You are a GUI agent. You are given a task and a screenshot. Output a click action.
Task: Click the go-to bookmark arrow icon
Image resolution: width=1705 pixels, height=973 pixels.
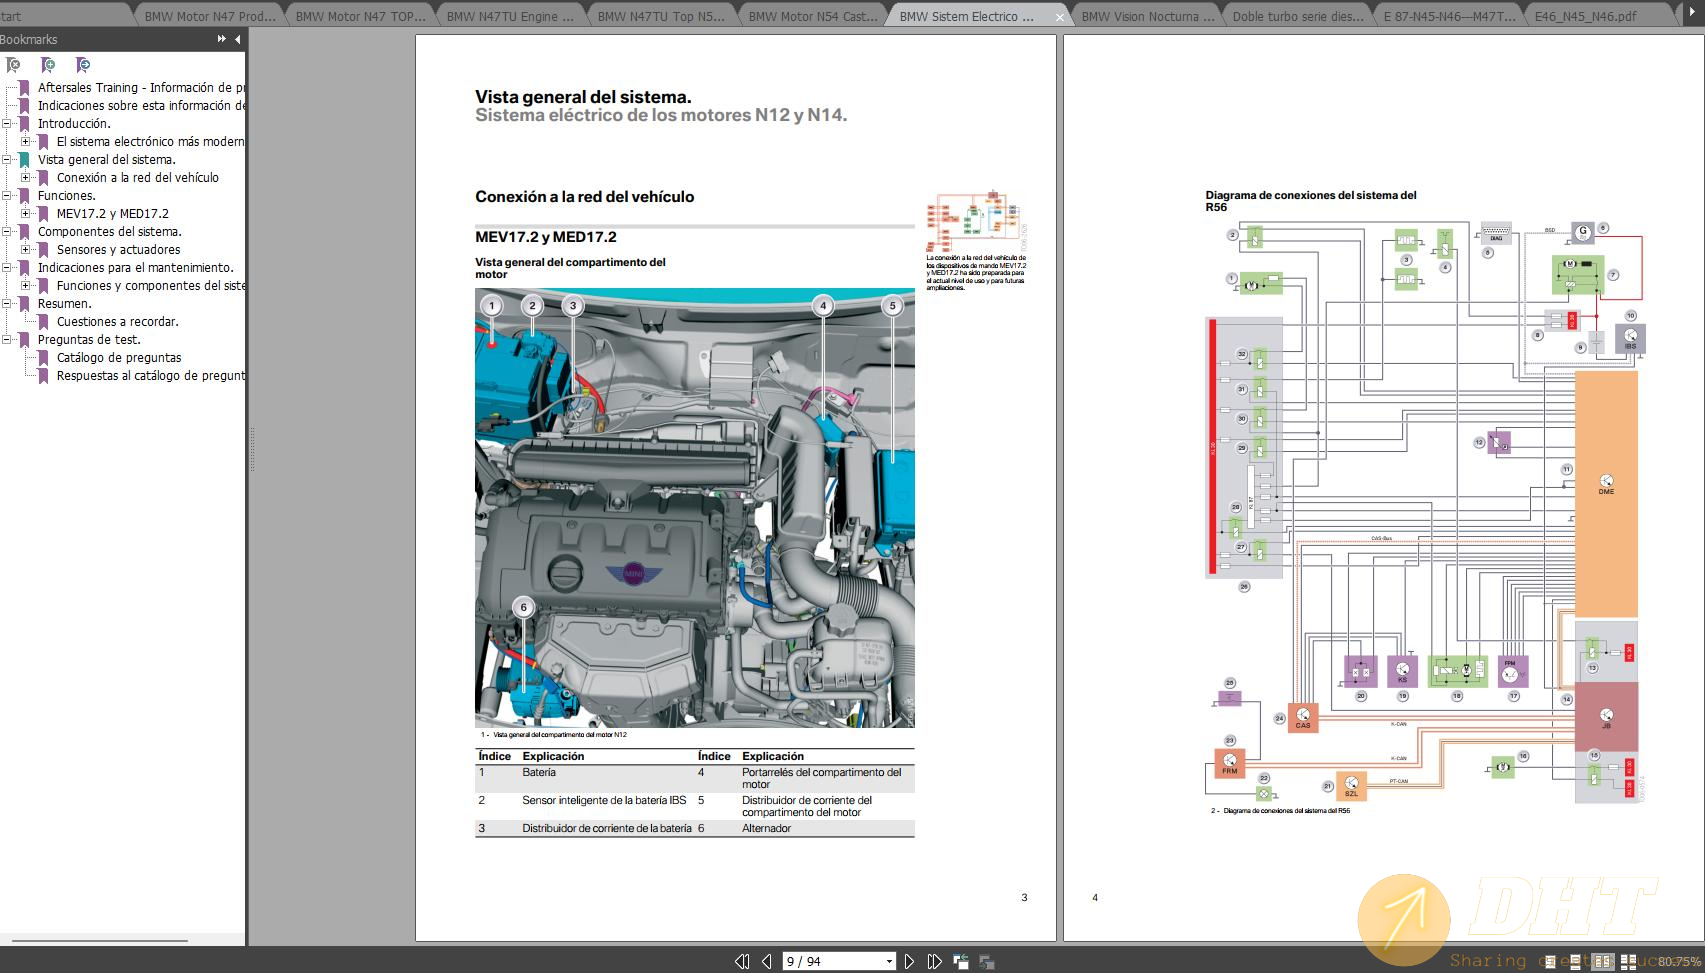pos(84,65)
